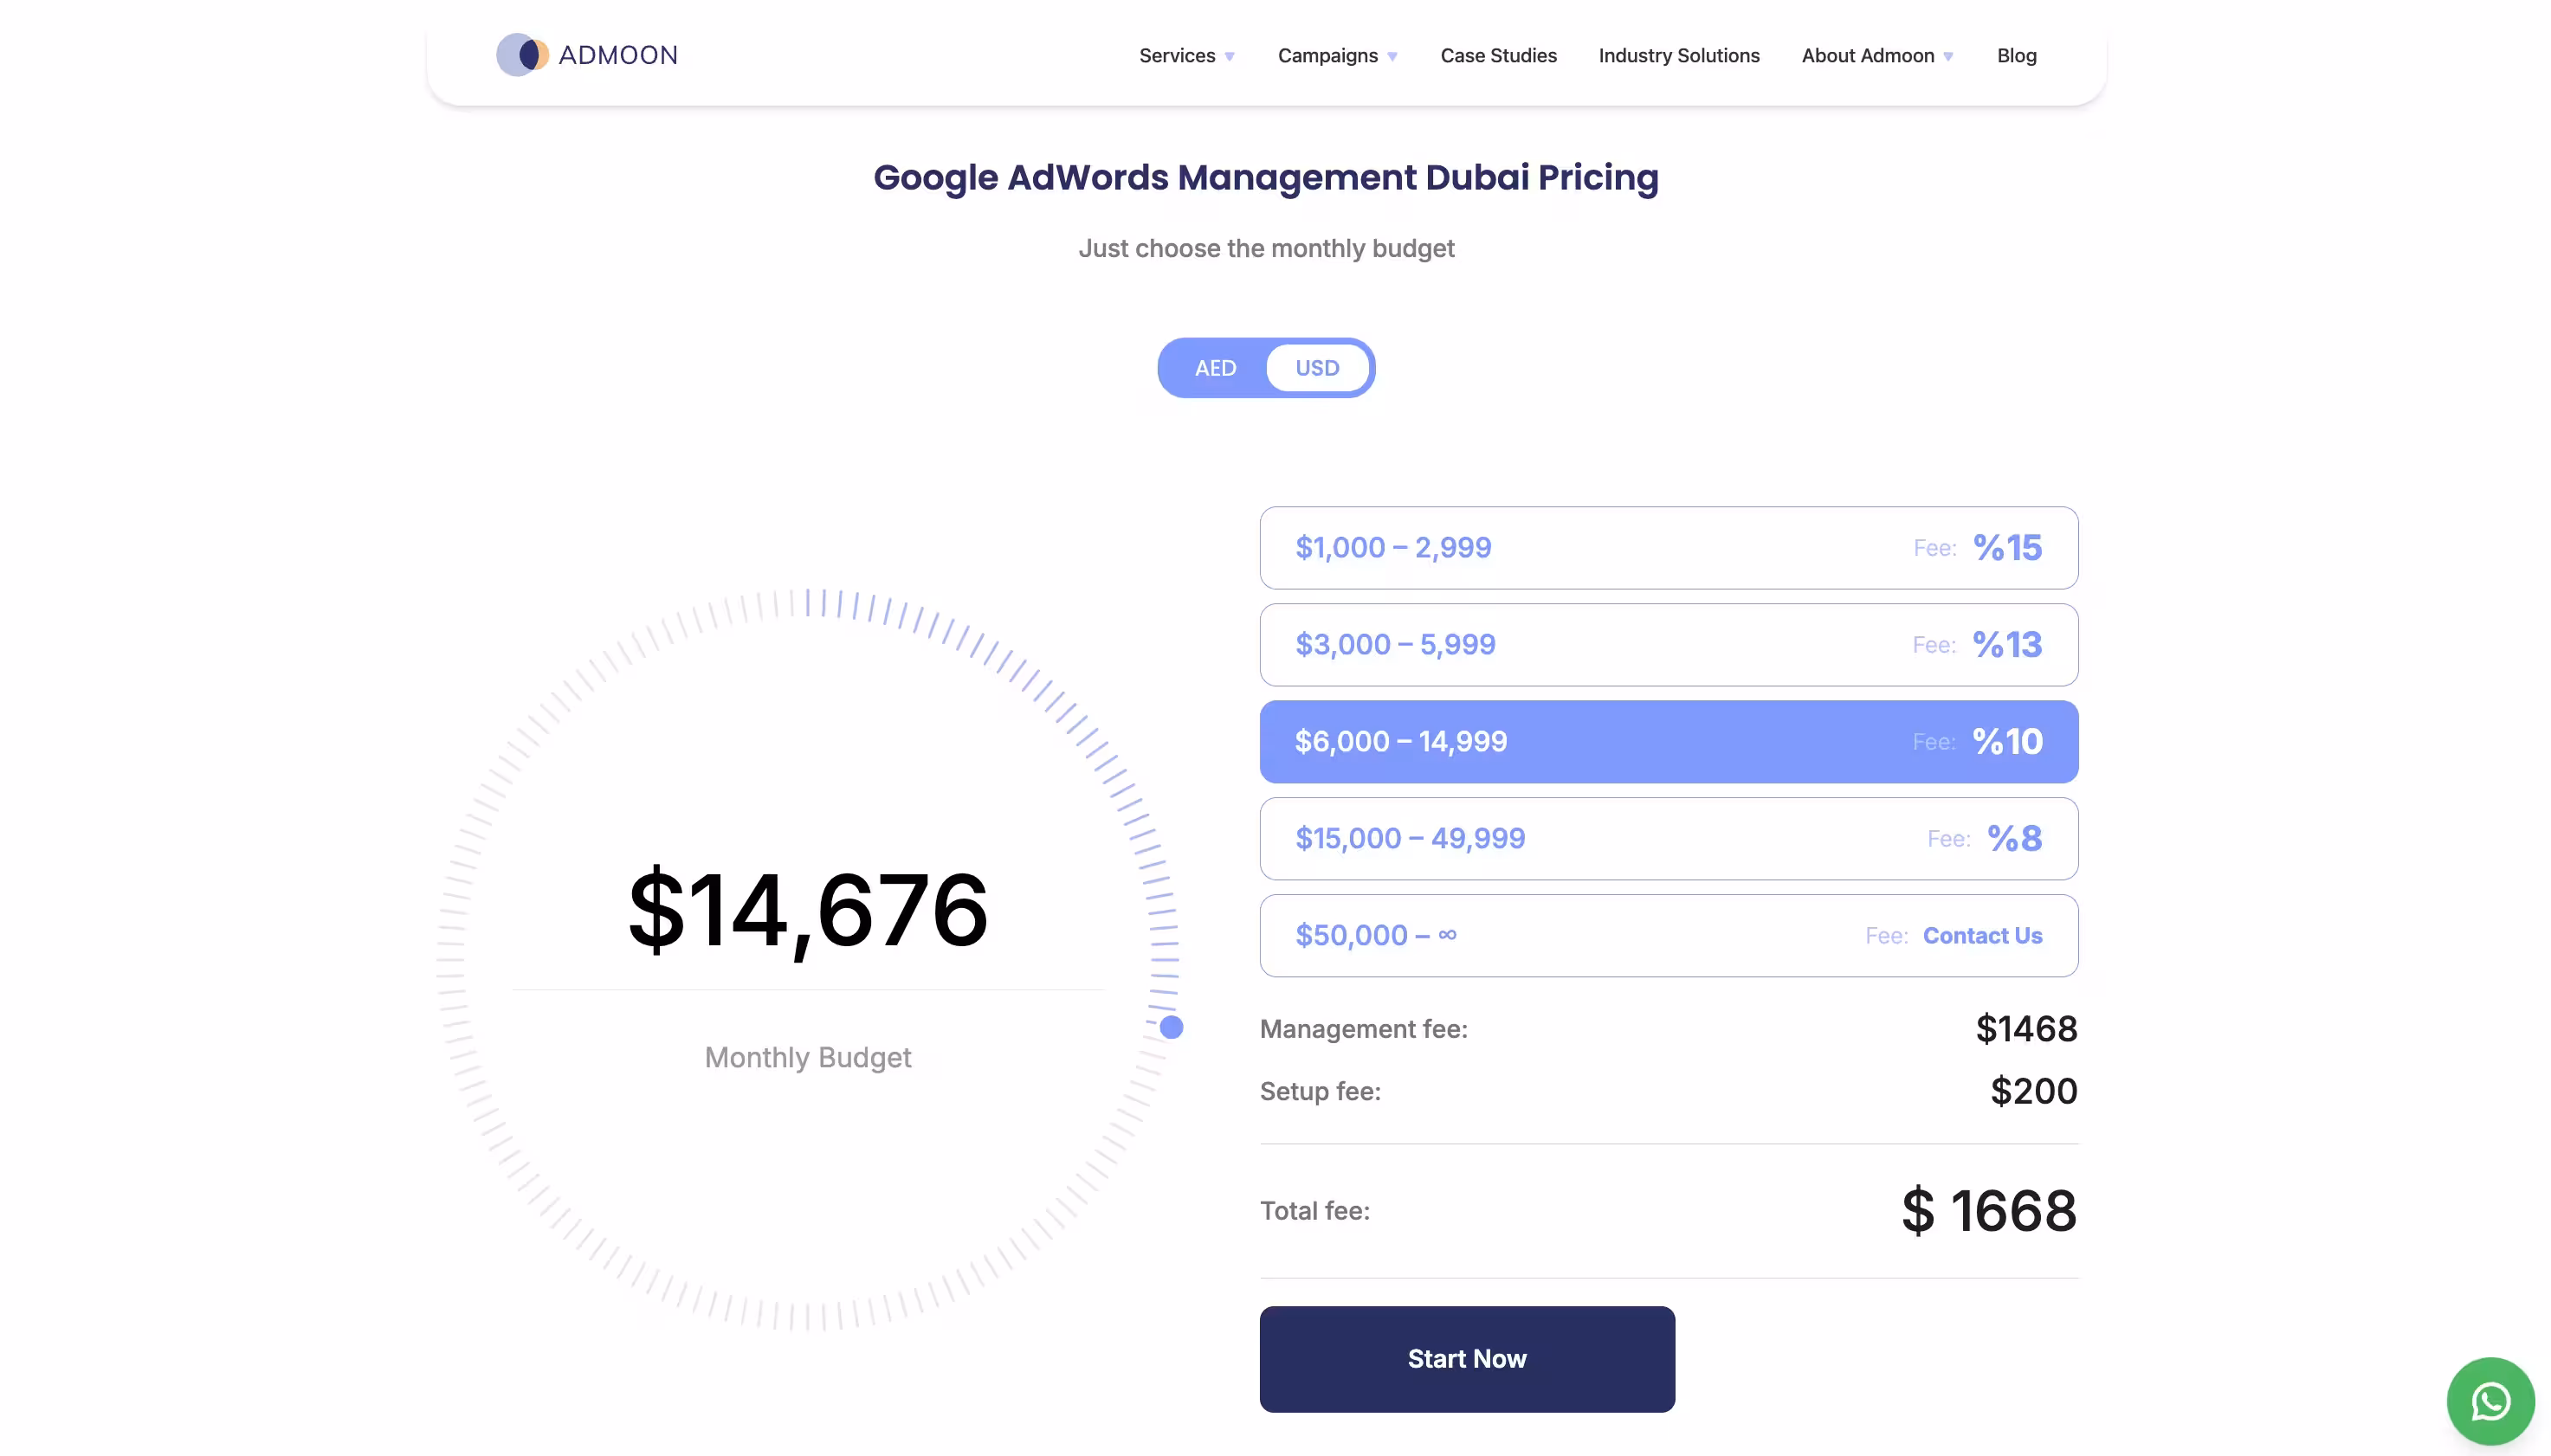Screen dimensions: 2551x1456
Task: Click 'Just choose the monthly budget' subtitle
Action: click(x=1266, y=248)
